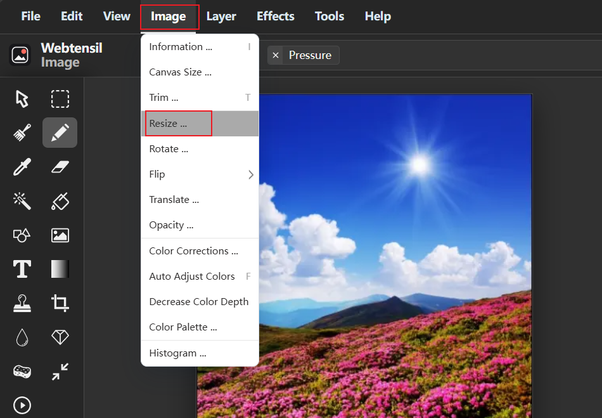Expand the Flip submenu arrow
Screen dimensions: 602x418
click(x=251, y=175)
